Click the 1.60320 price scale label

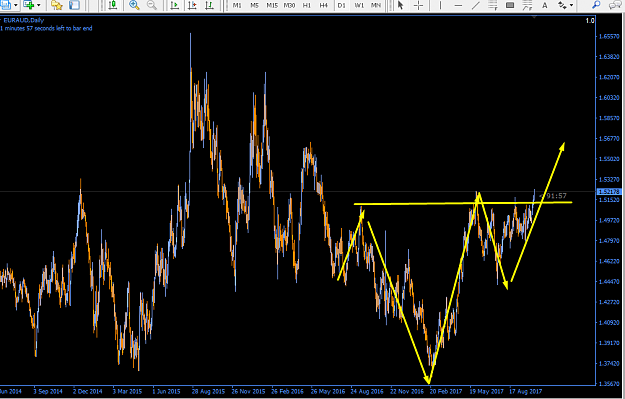609,98
